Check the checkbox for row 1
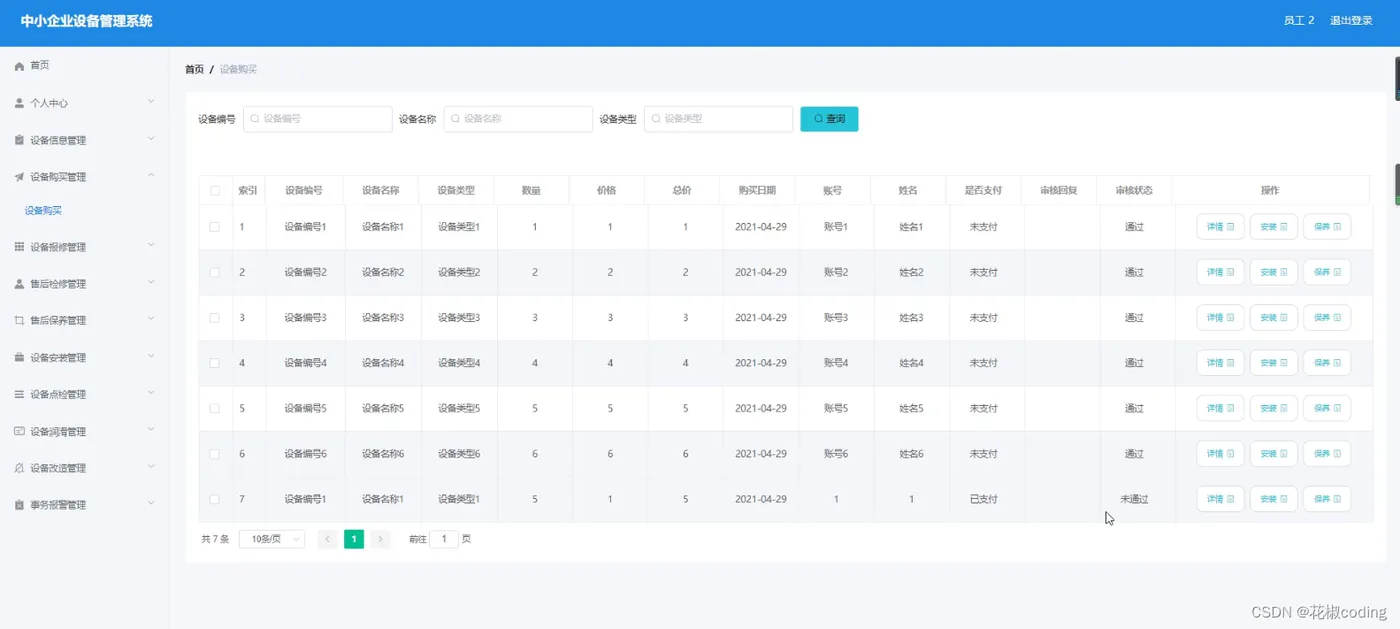 [215, 227]
